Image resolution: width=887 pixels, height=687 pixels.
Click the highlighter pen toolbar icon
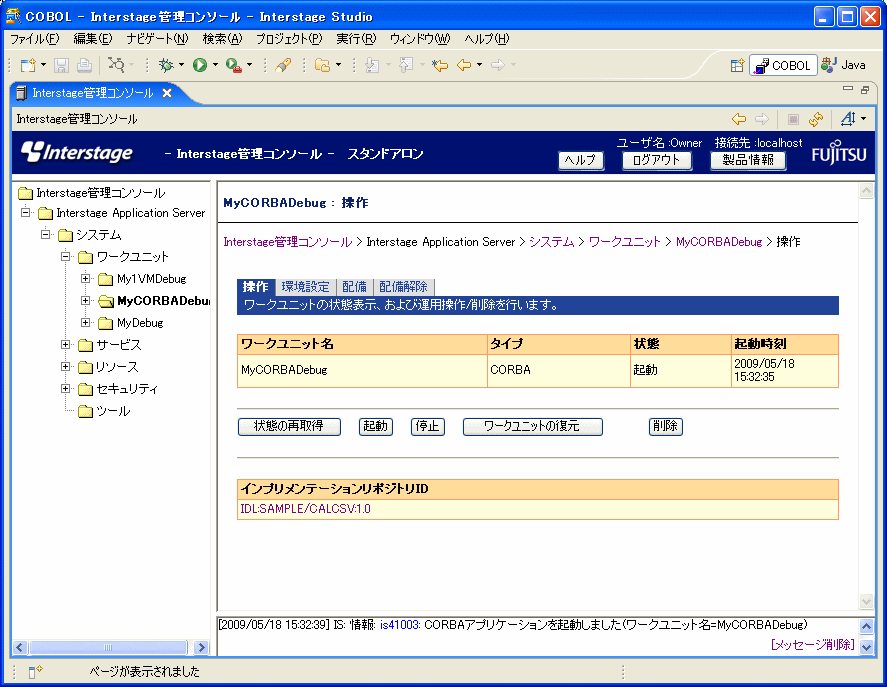tap(283, 66)
